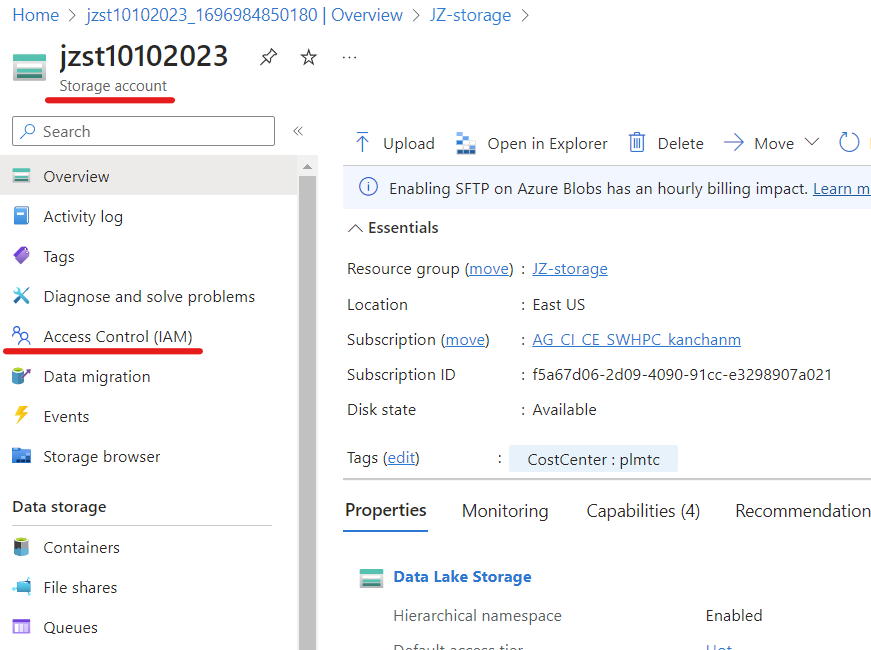Viewport: 871px width, 650px height.
Task: Click Events lightning icon
Action: point(21,416)
